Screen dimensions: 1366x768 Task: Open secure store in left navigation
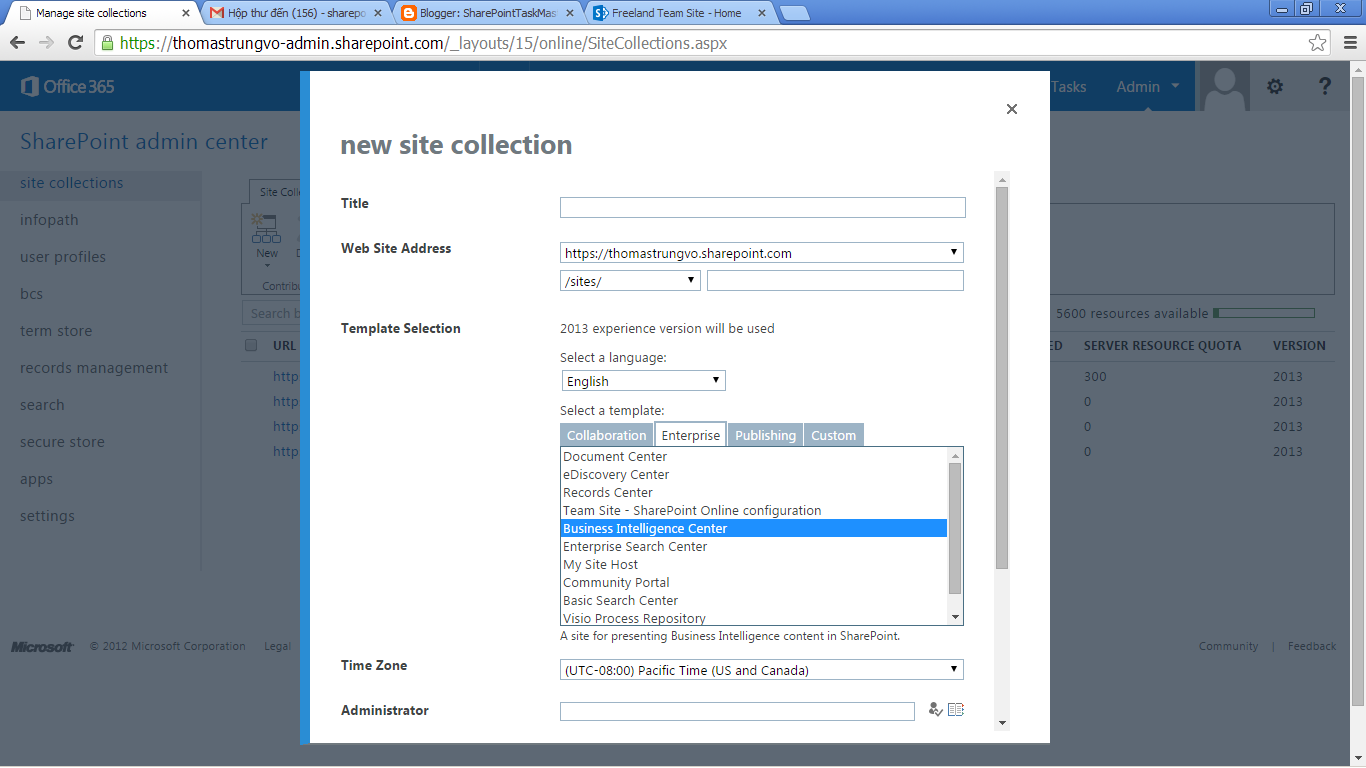62,442
